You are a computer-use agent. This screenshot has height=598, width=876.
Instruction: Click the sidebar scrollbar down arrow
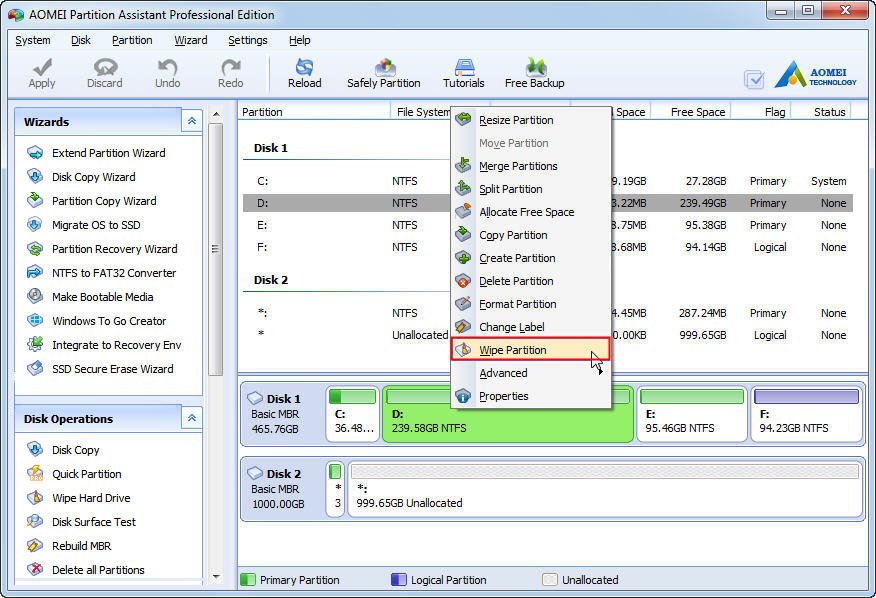216,577
